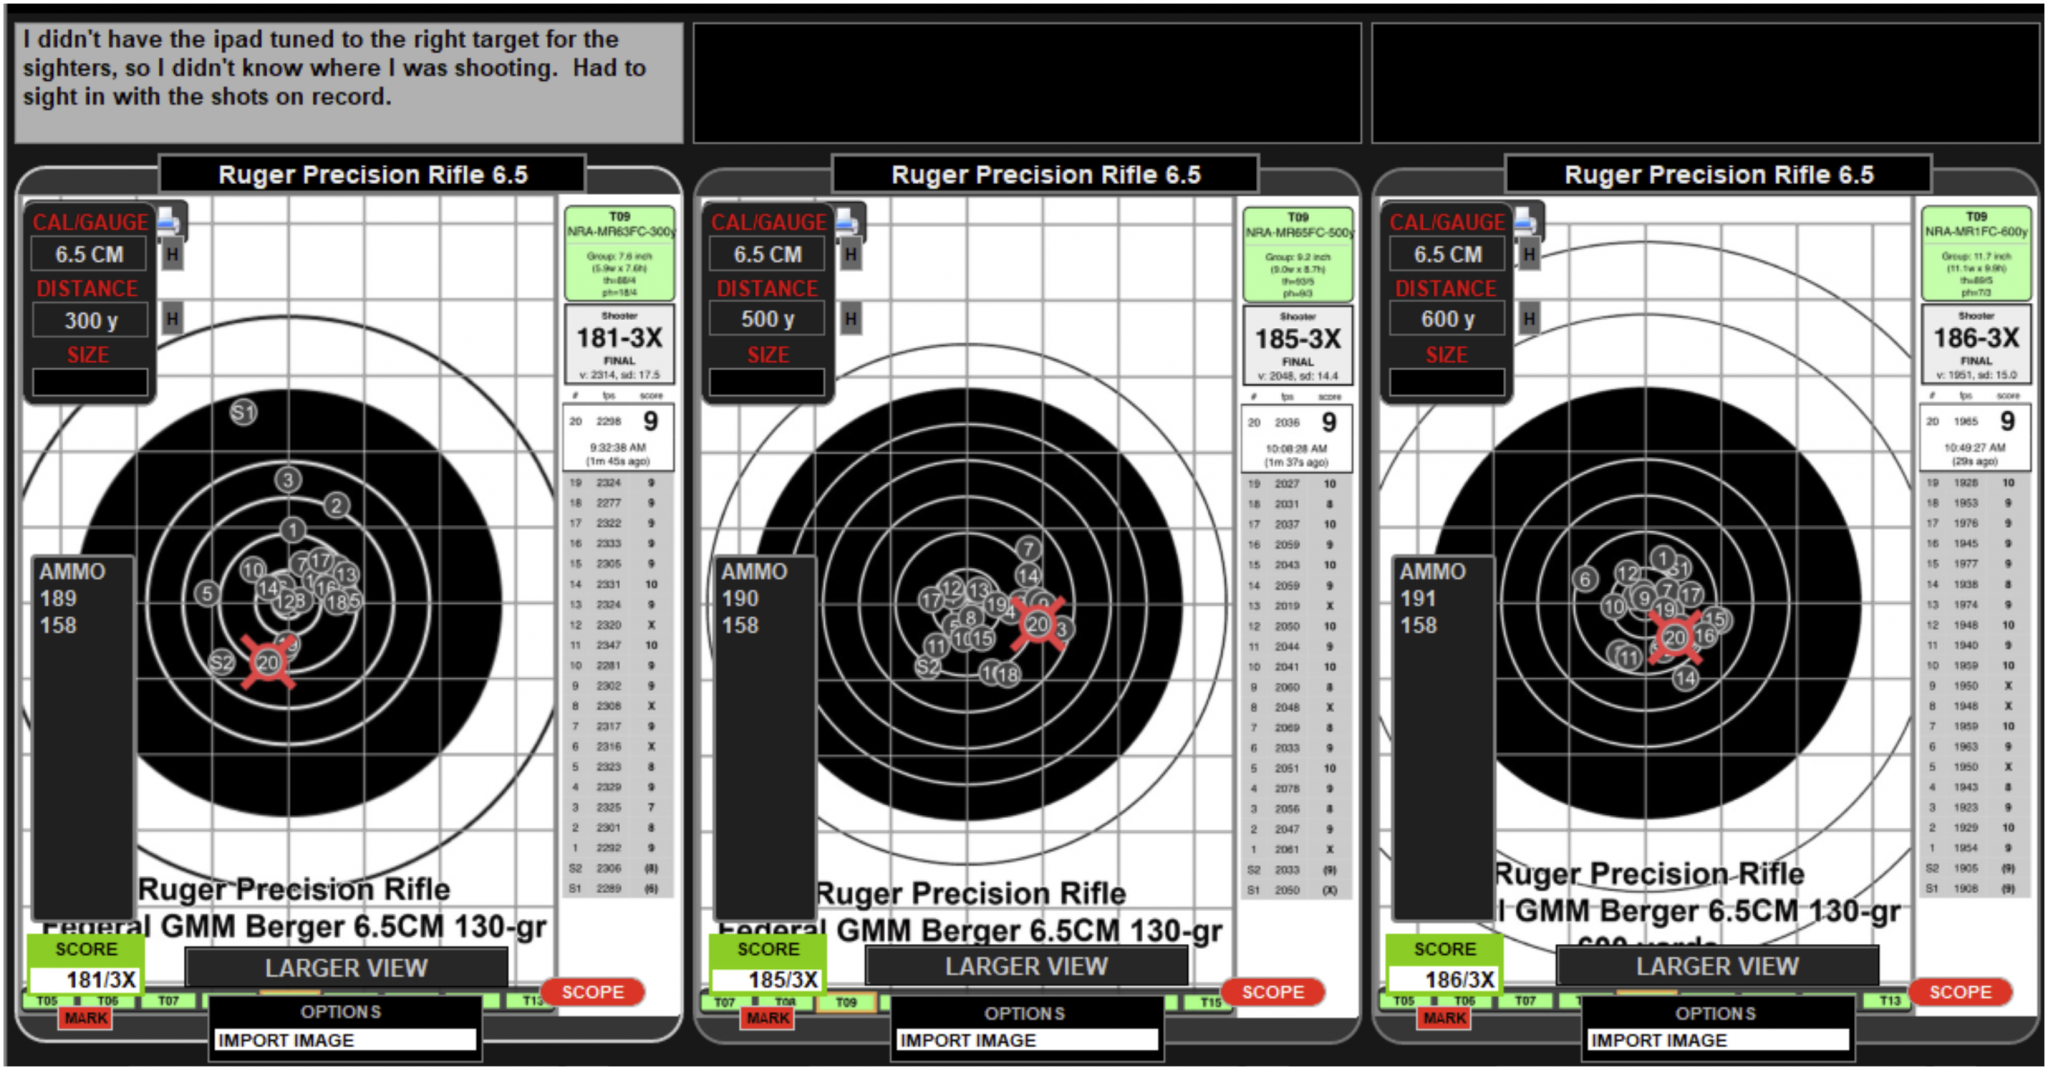Click 185-3X shooter score box
2048x1070 pixels.
(1298, 344)
